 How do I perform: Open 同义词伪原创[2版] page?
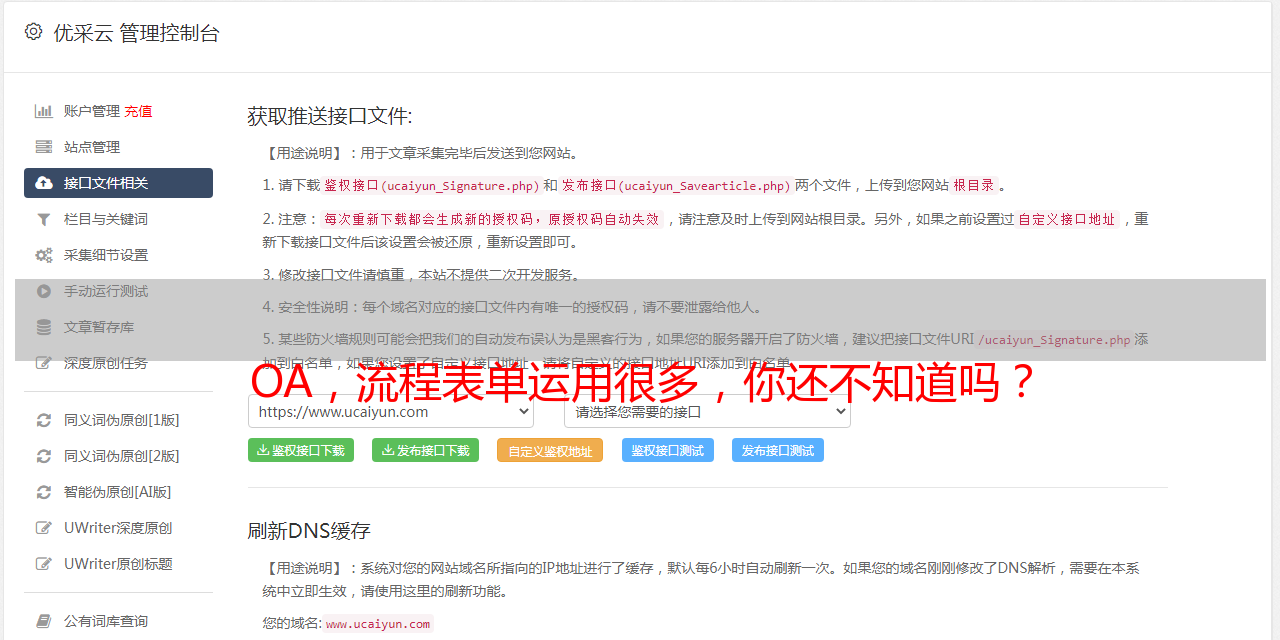coord(122,456)
